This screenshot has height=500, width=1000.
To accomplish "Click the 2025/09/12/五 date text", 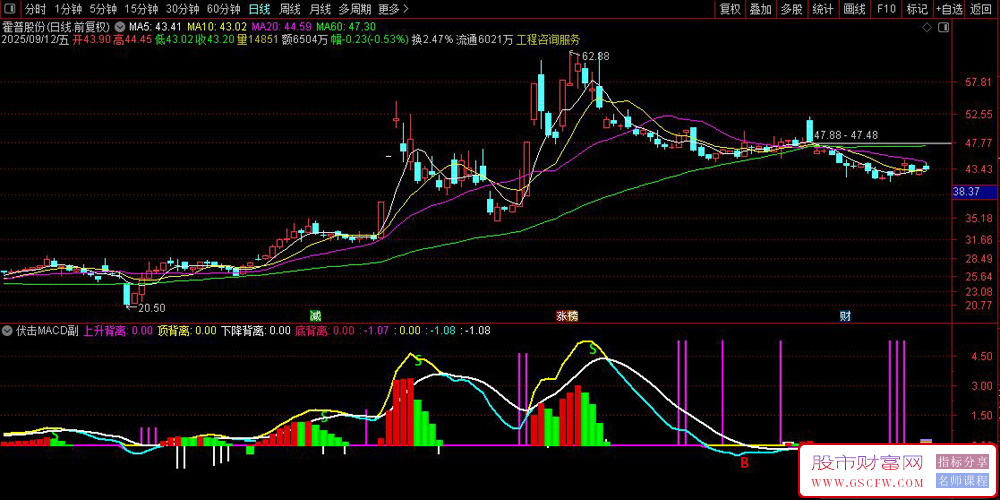I will pos(35,39).
